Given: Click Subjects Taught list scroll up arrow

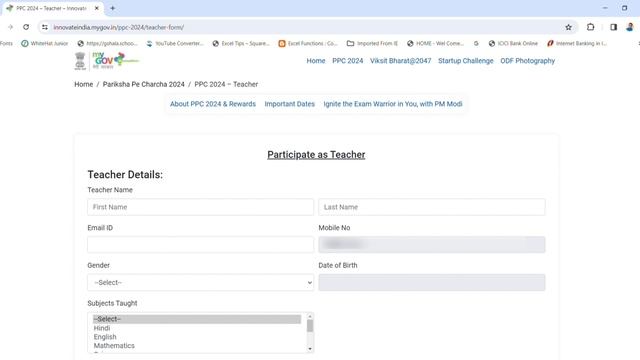Looking at the screenshot, I should pyautogui.click(x=310, y=316).
